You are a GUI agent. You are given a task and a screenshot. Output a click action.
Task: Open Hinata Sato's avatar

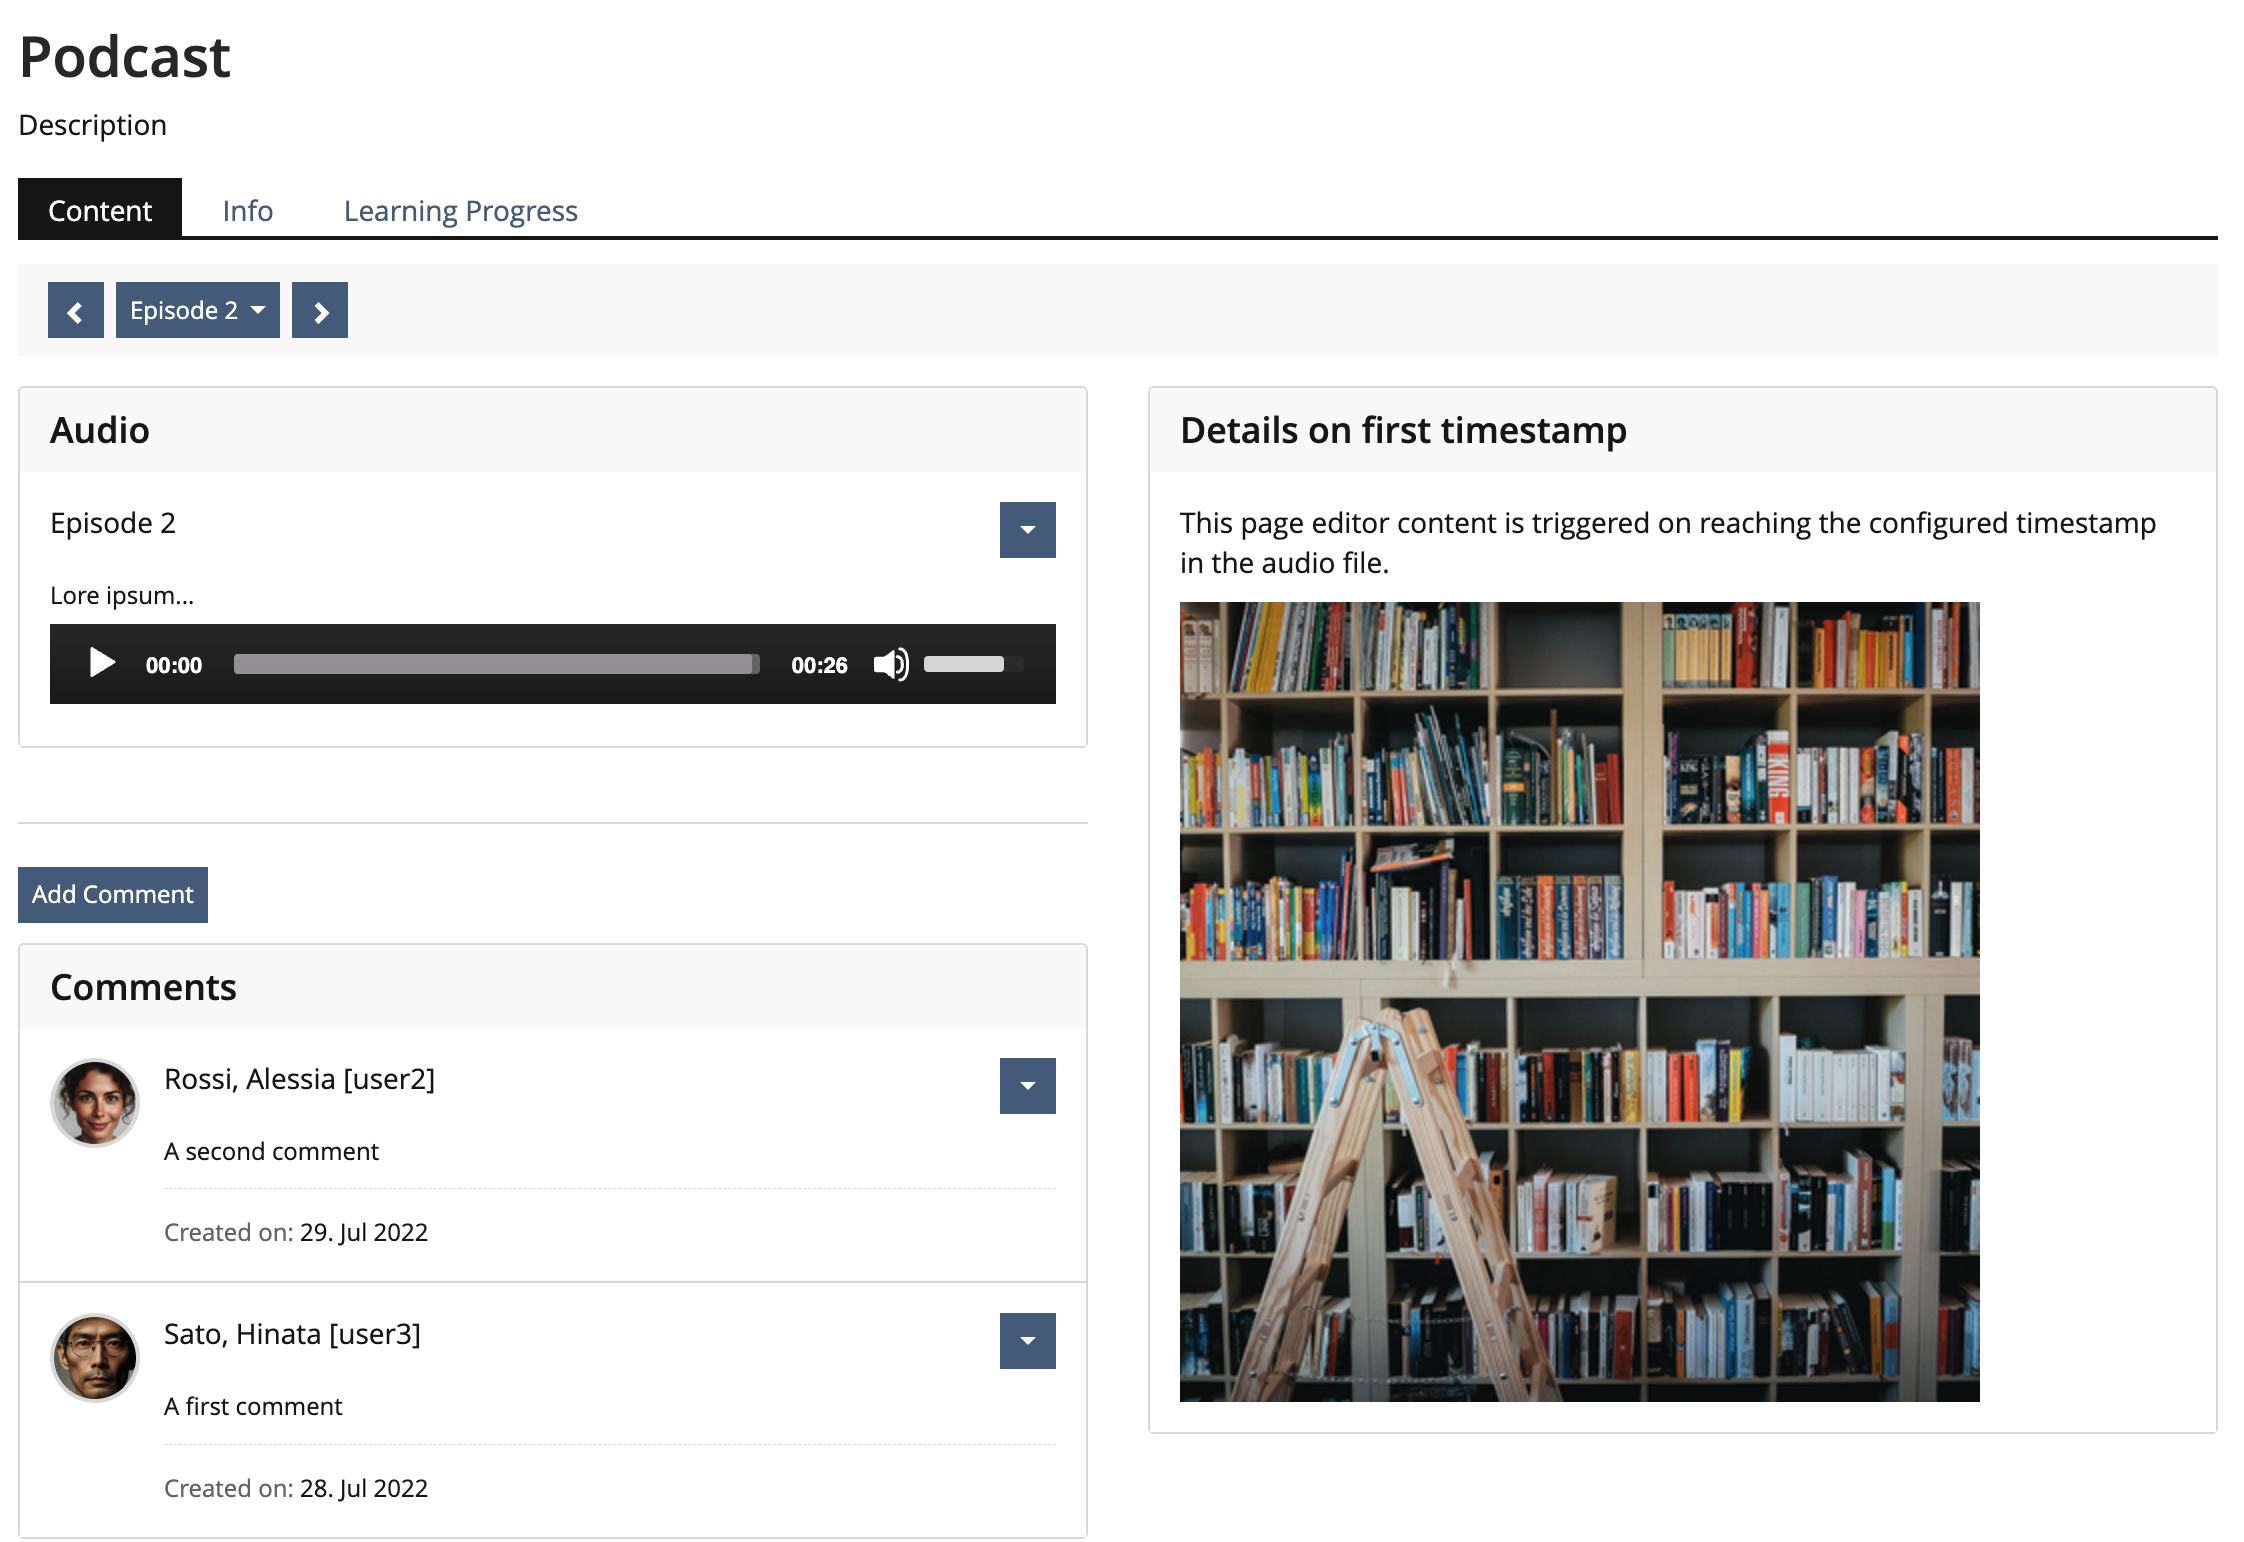95,1357
